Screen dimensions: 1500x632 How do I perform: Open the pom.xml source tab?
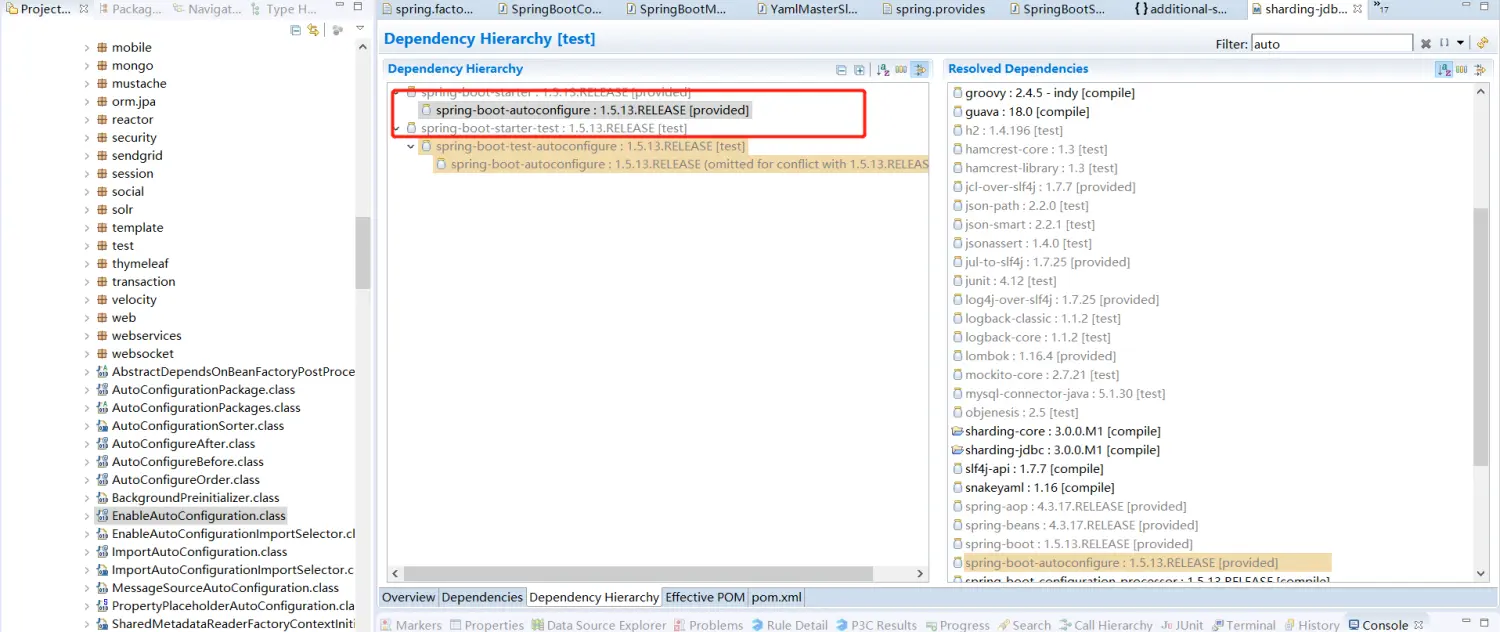click(x=777, y=597)
